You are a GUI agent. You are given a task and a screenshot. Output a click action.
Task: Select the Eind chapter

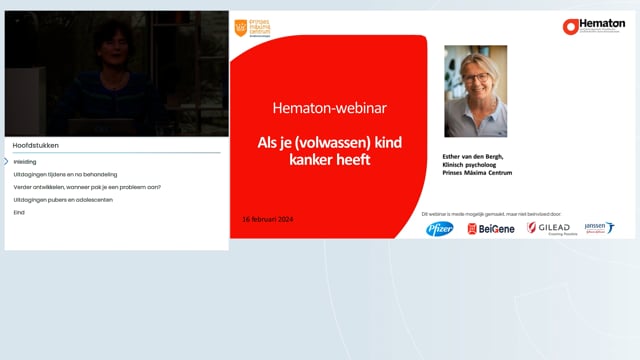point(19,212)
